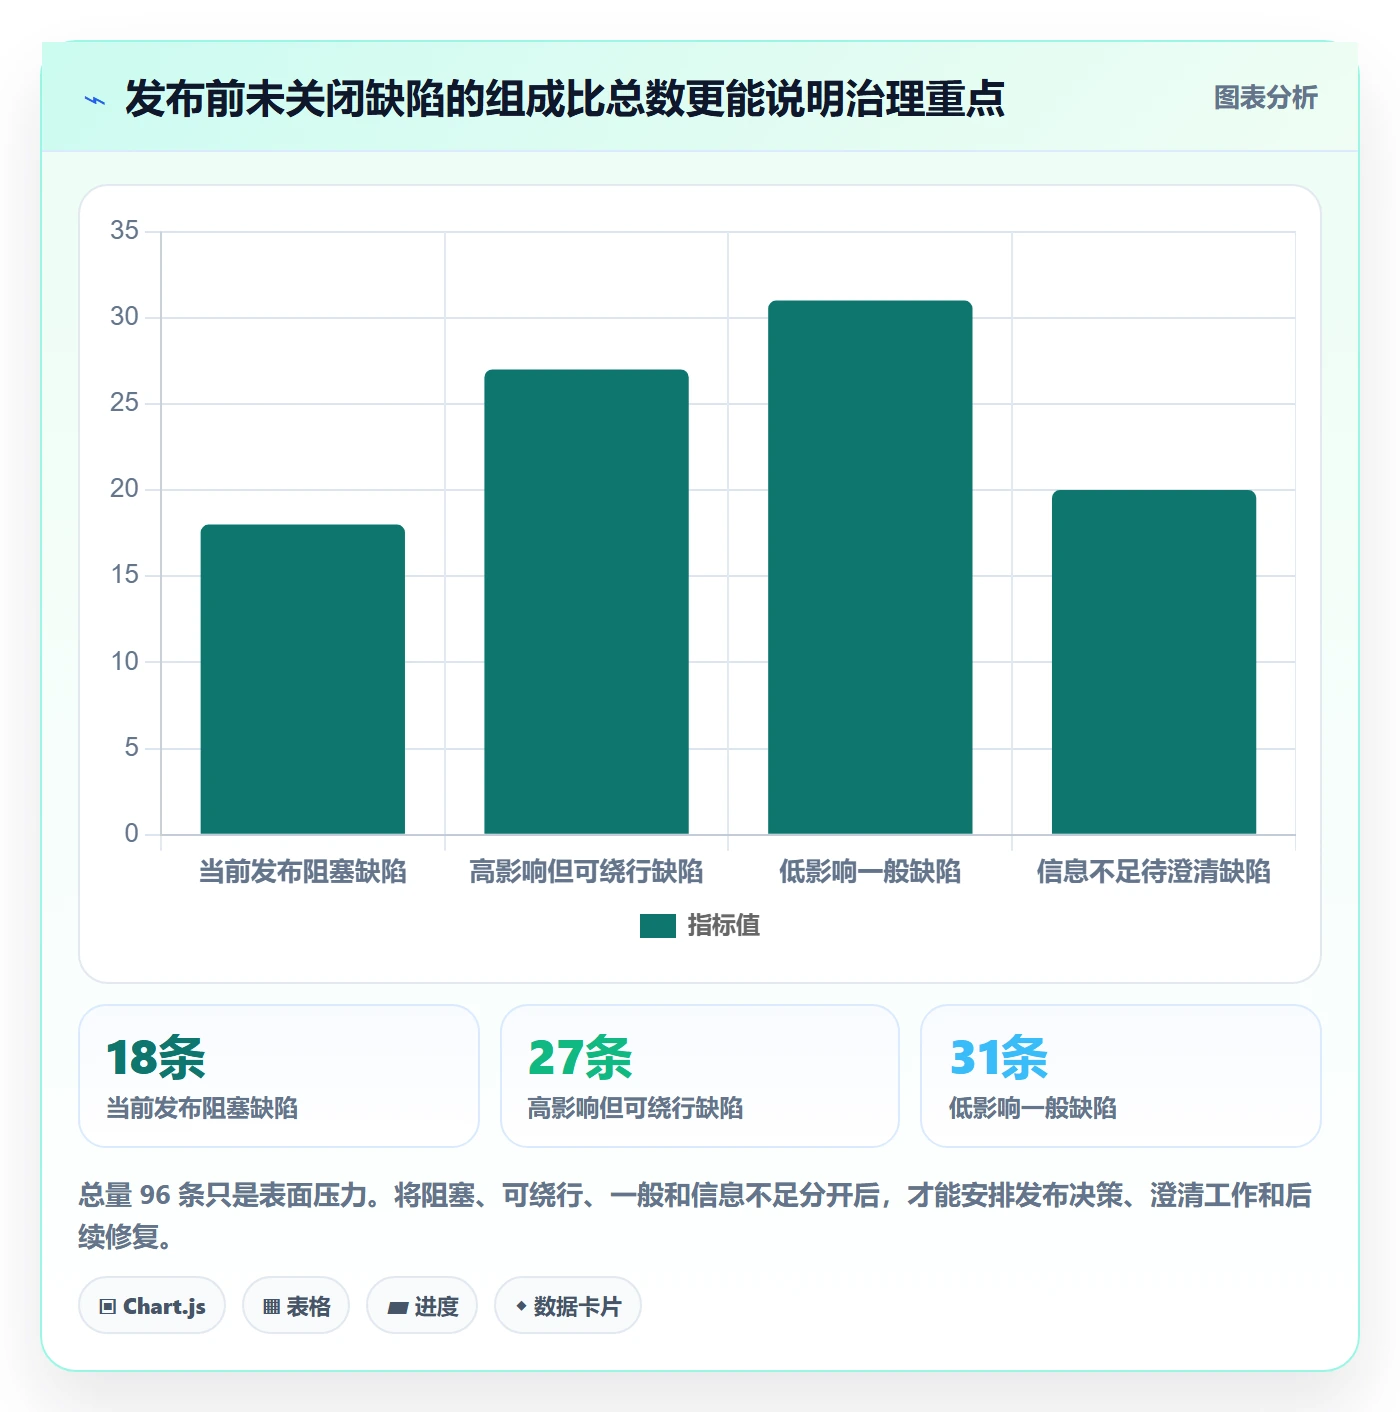Click the square icon in the Chart.js chip
This screenshot has height=1412, width=1400.
[108, 1307]
